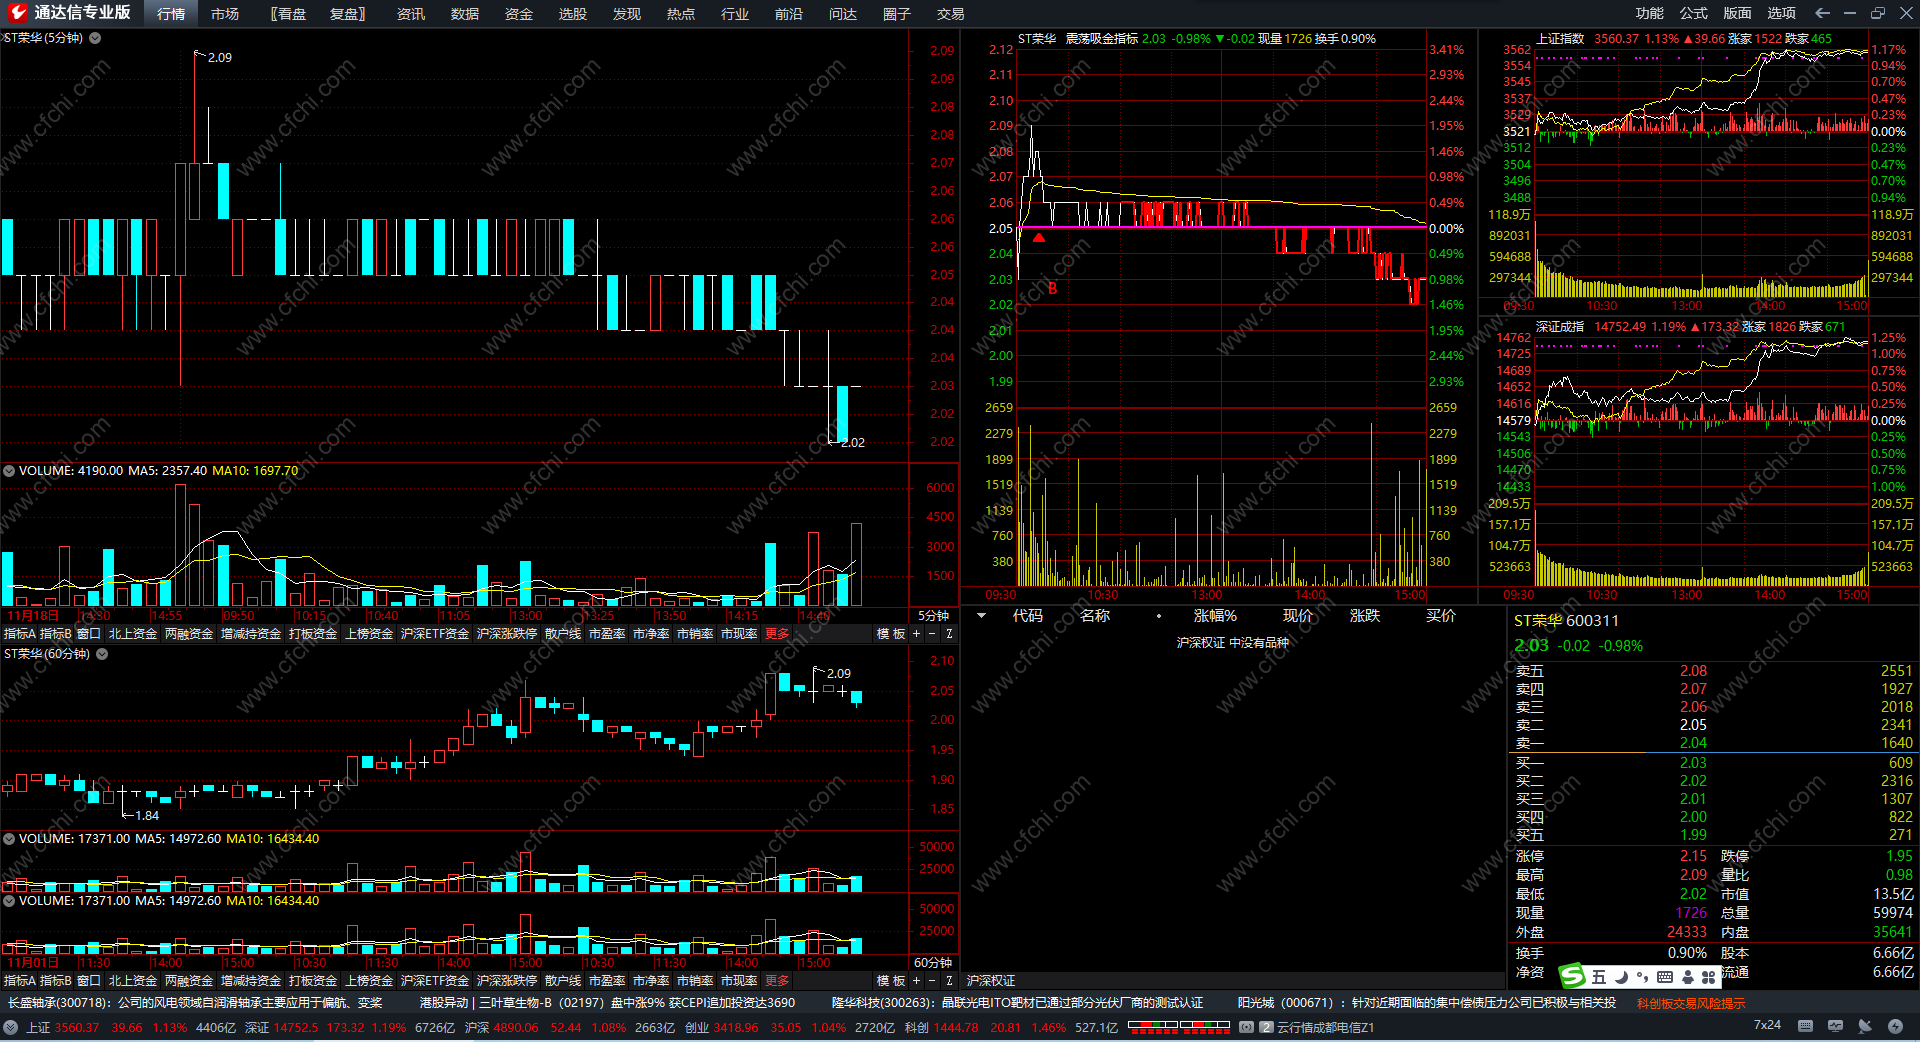Open the 行情 menu tab
Image resolution: width=1920 pixels, height=1042 pixels.
tap(171, 14)
